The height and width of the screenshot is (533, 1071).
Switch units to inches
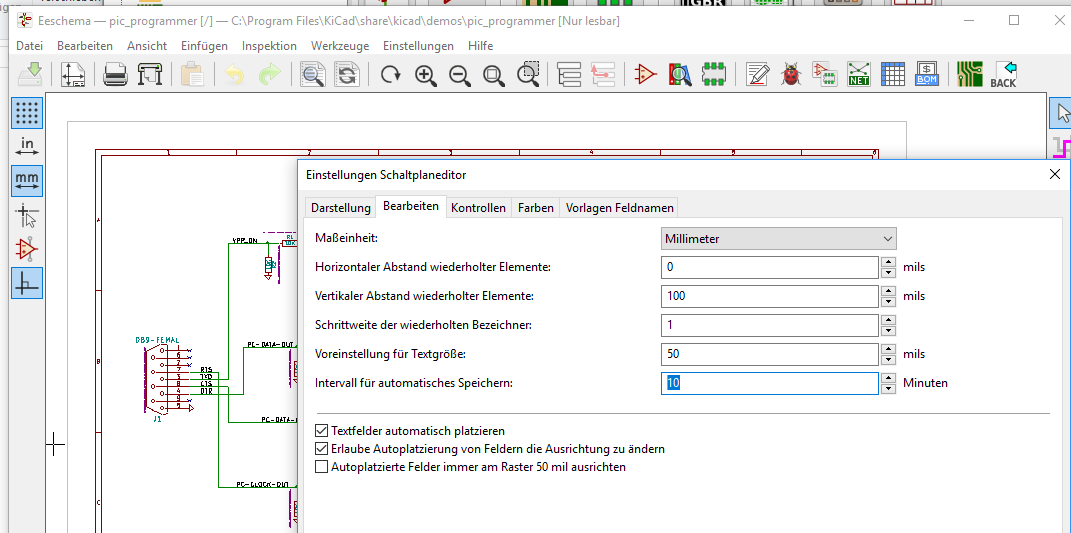[27, 146]
